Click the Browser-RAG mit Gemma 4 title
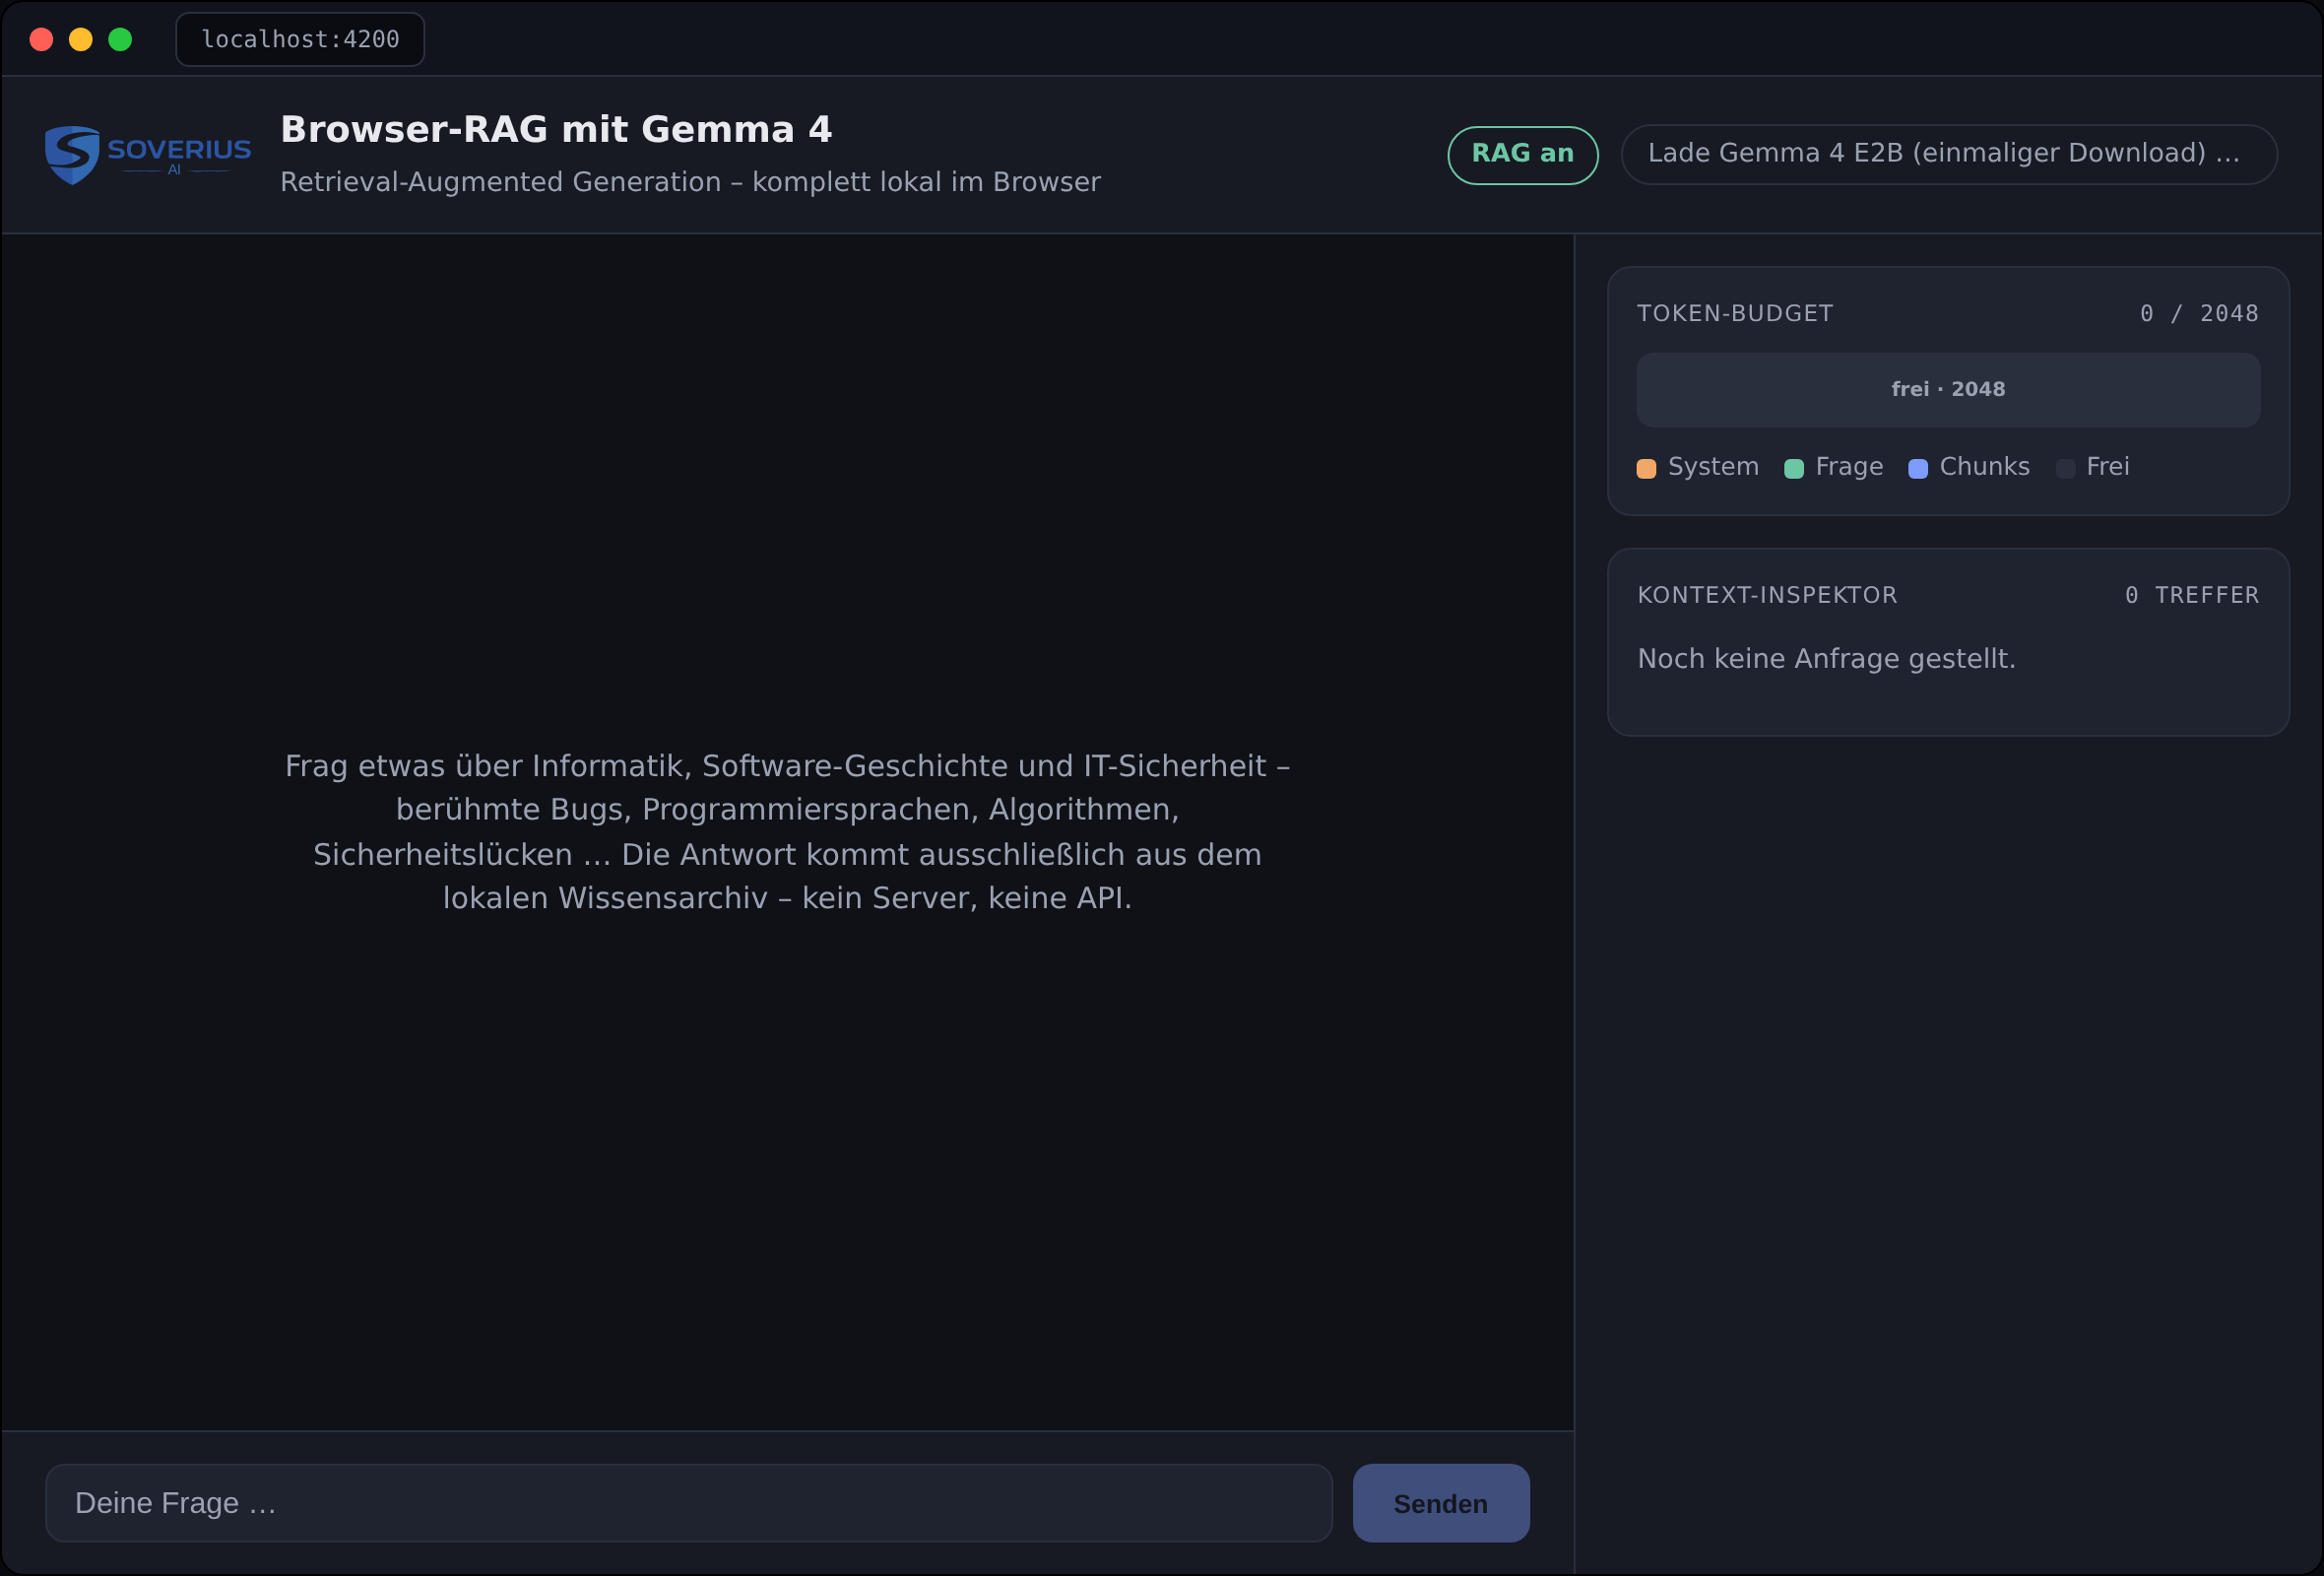2324x1576 pixels. 556,130
